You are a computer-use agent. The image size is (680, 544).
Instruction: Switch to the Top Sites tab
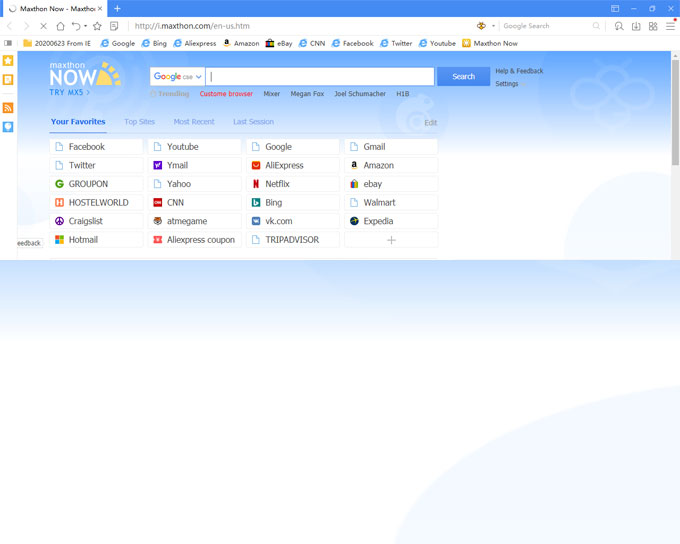click(139, 121)
